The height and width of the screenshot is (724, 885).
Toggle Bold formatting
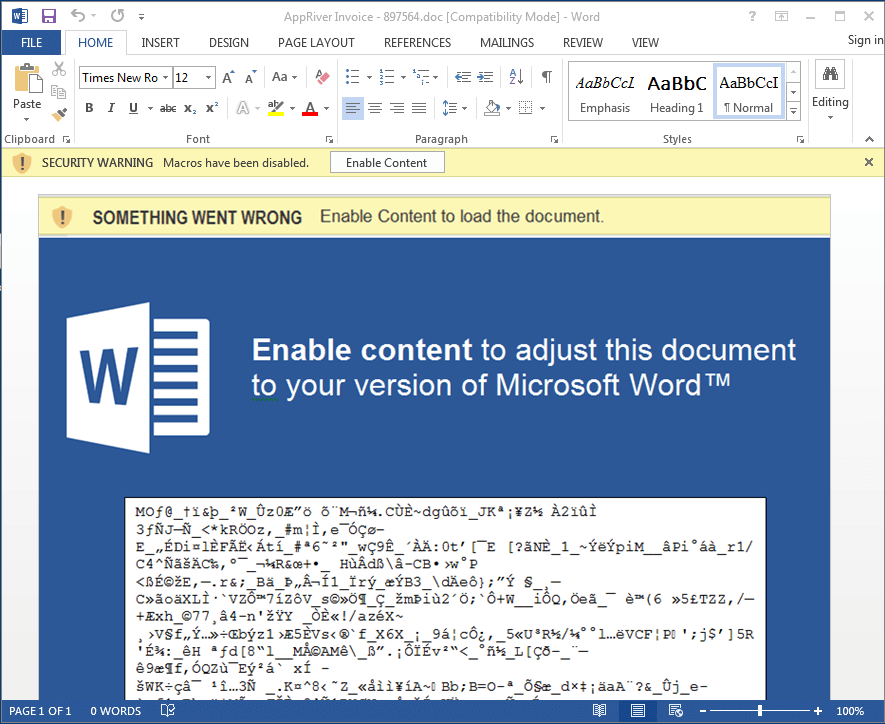(x=89, y=108)
